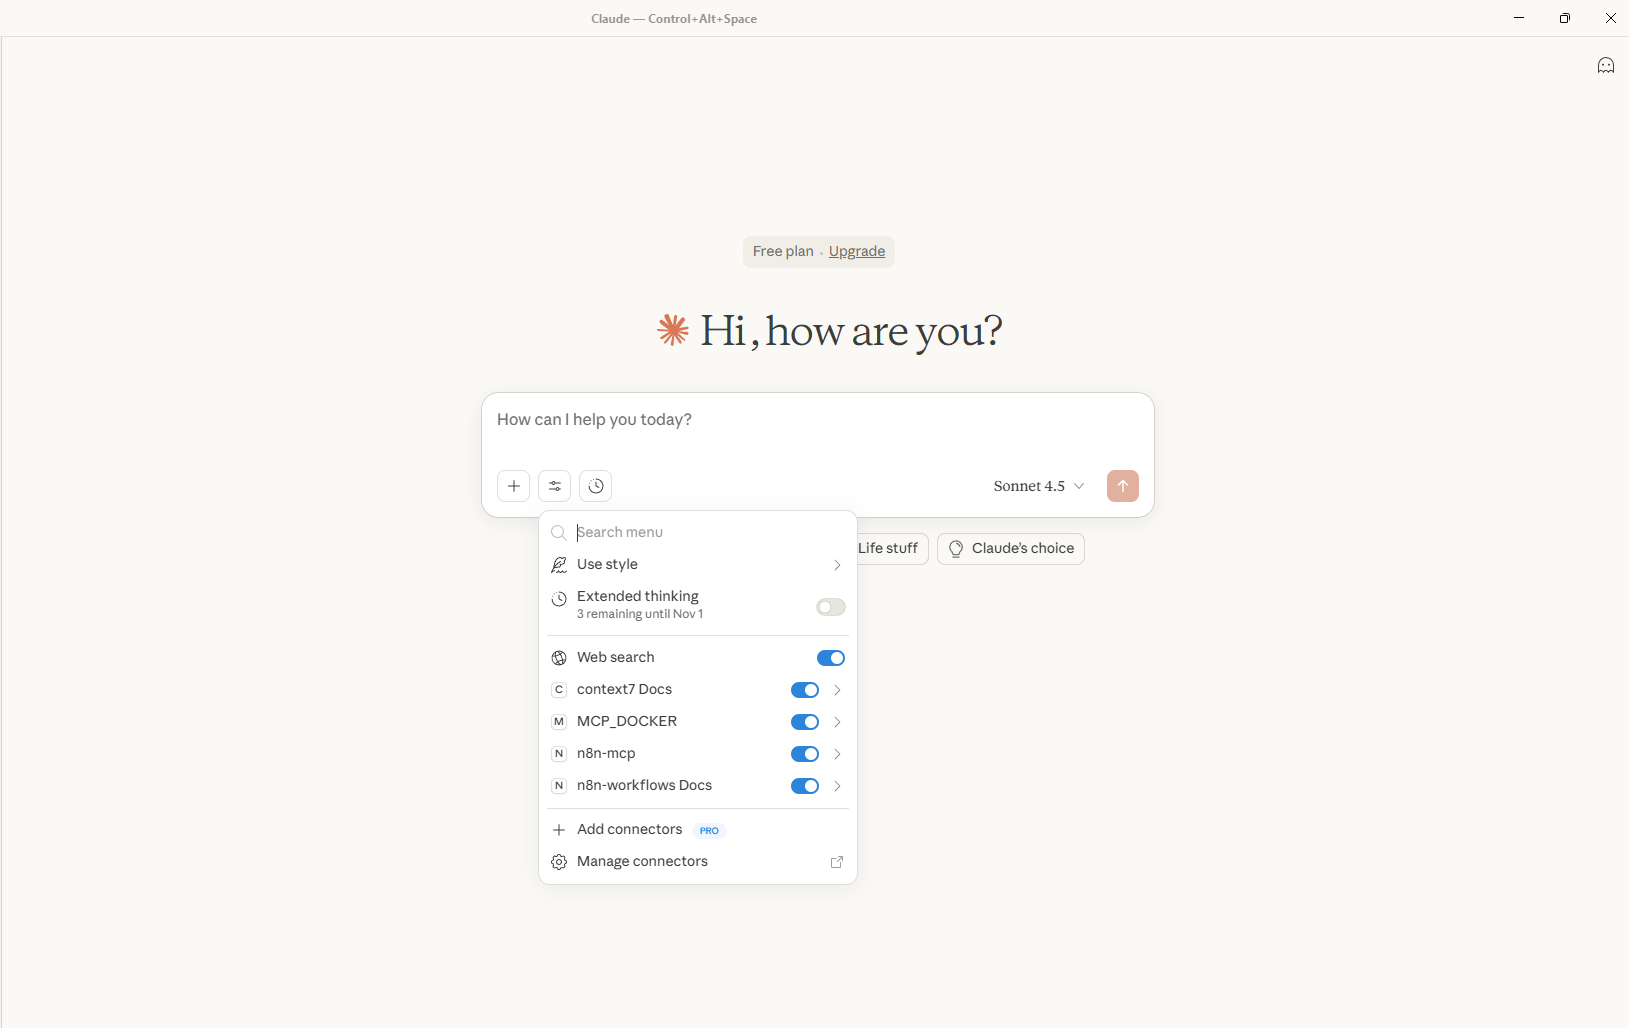Click the extended thinking clock icon in composer
Viewport: 1629px width, 1028px height.
click(x=596, y=486)
